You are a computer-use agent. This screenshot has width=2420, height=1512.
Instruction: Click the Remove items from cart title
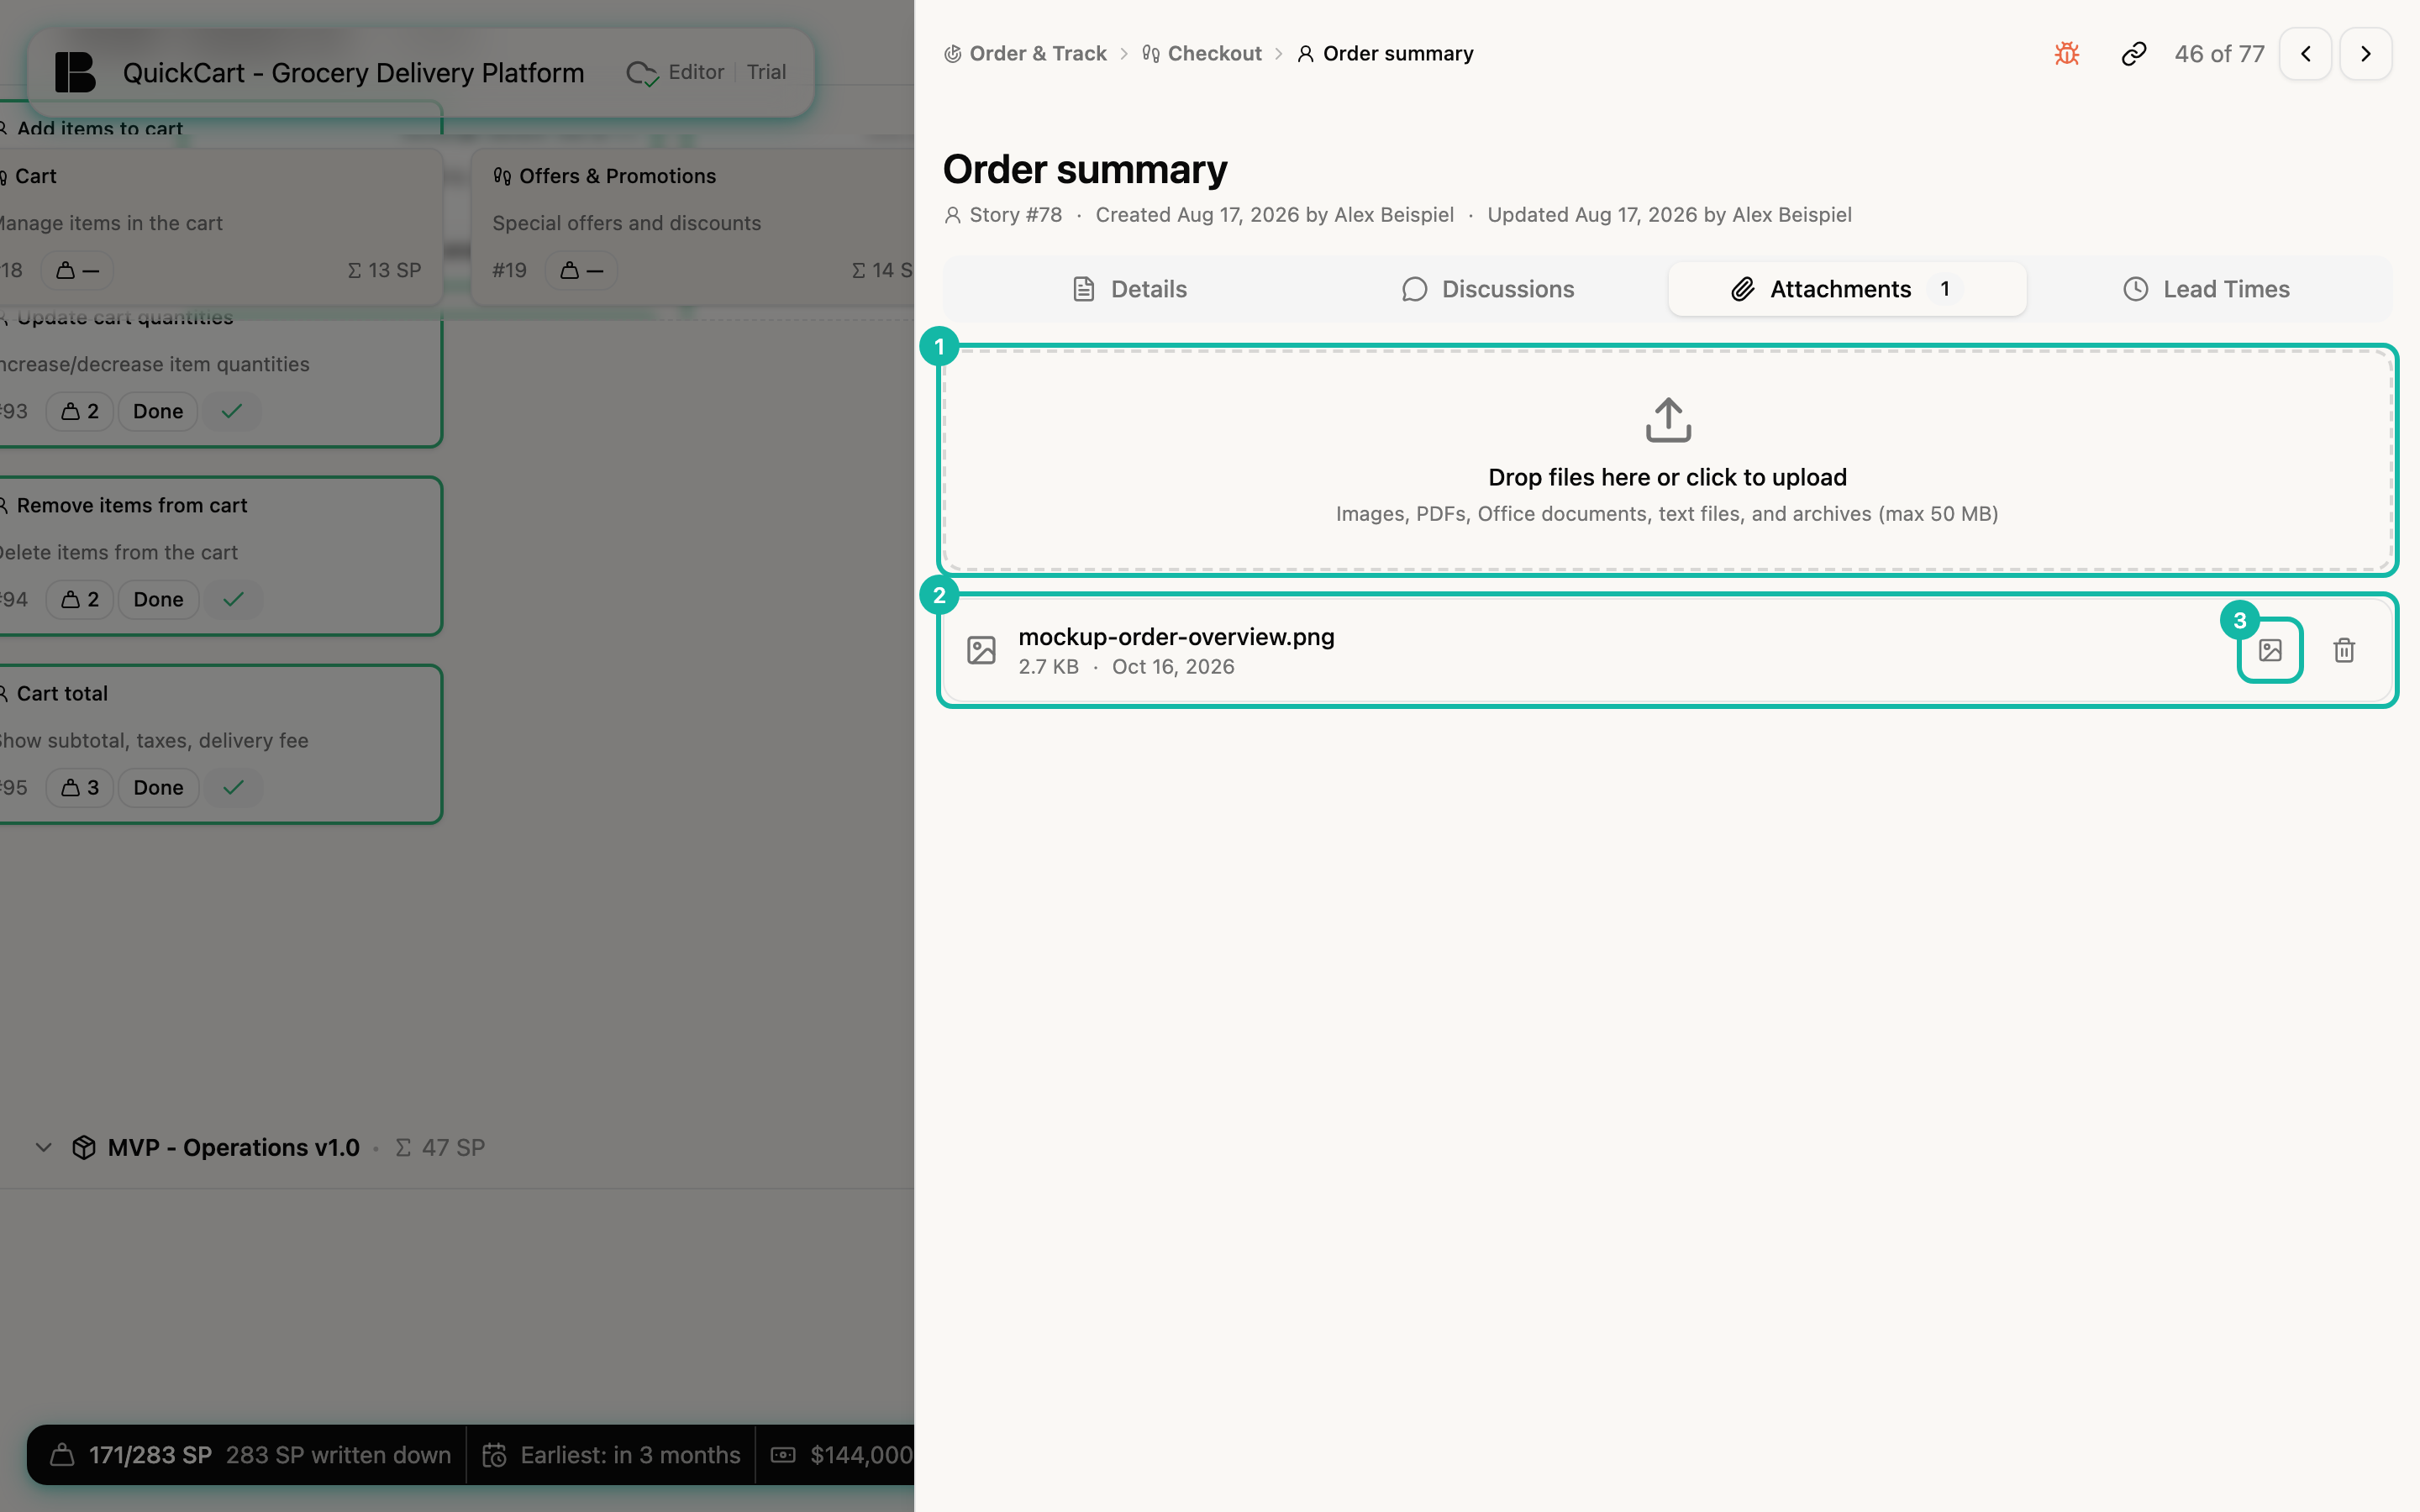click(x=132, y=505)
